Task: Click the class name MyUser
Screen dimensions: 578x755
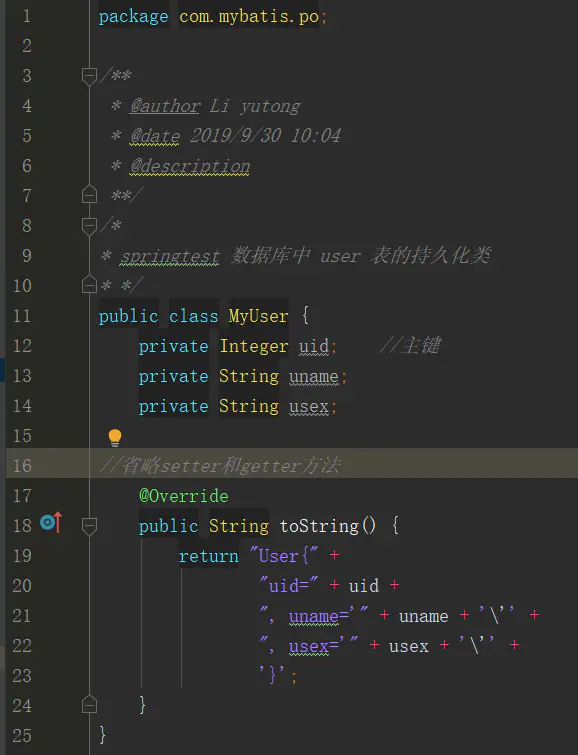Action: (258, 316)
